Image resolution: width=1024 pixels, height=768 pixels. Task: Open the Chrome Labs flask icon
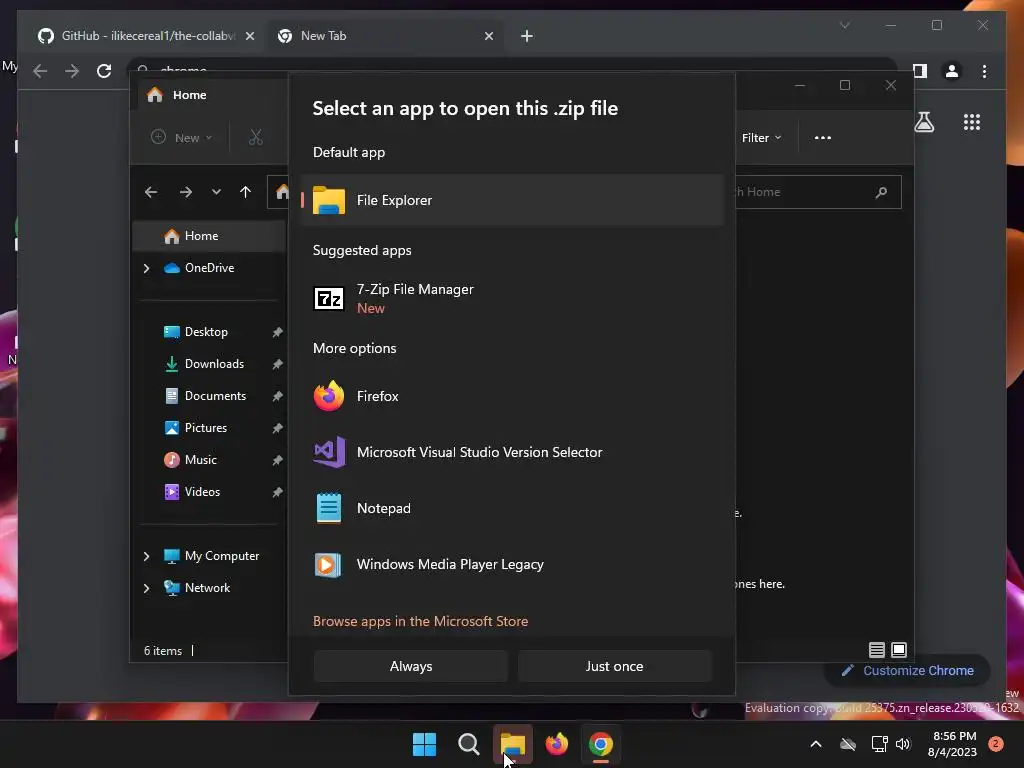(924, 122)
